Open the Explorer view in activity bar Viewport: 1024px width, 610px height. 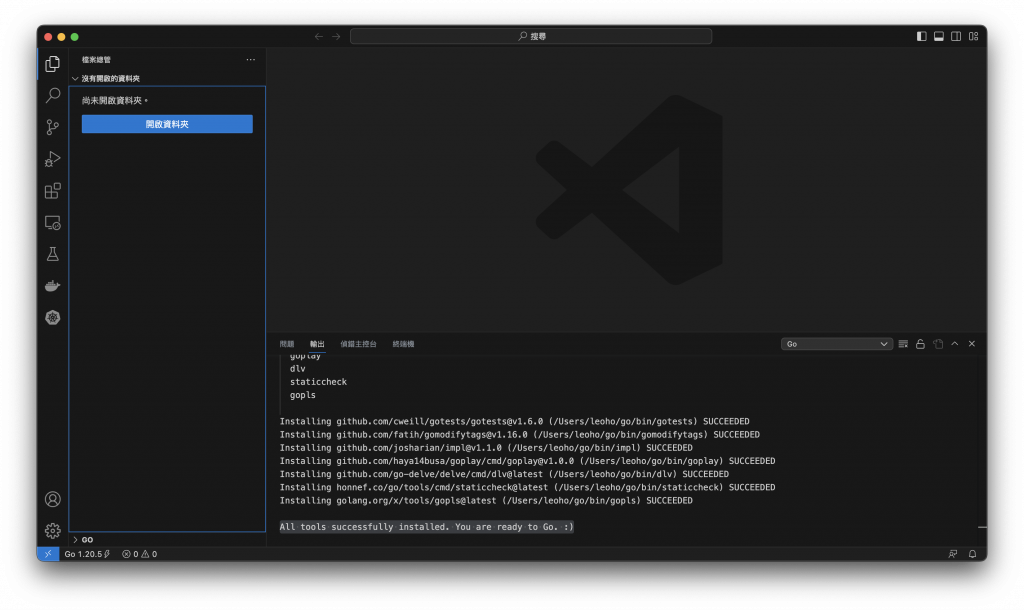click(x=53, y=63)
